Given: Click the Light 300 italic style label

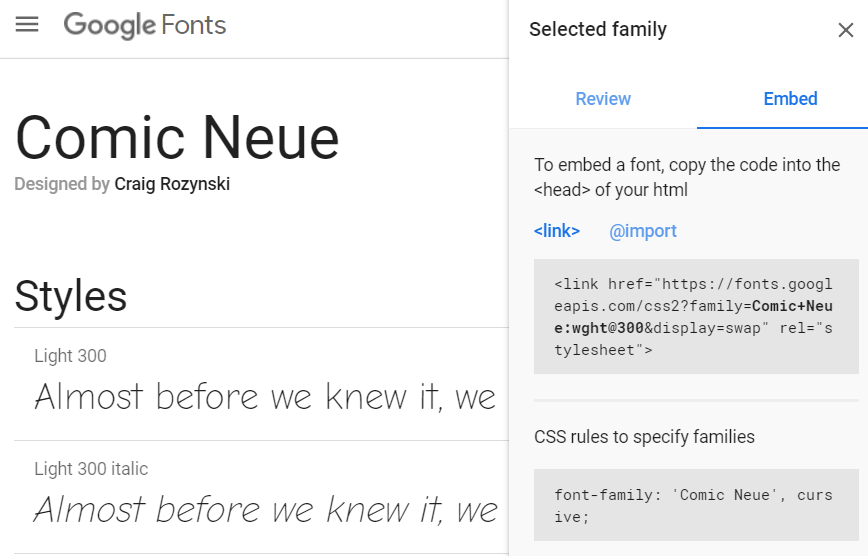Looking at the screenshot, I should [x=91, y=469].
